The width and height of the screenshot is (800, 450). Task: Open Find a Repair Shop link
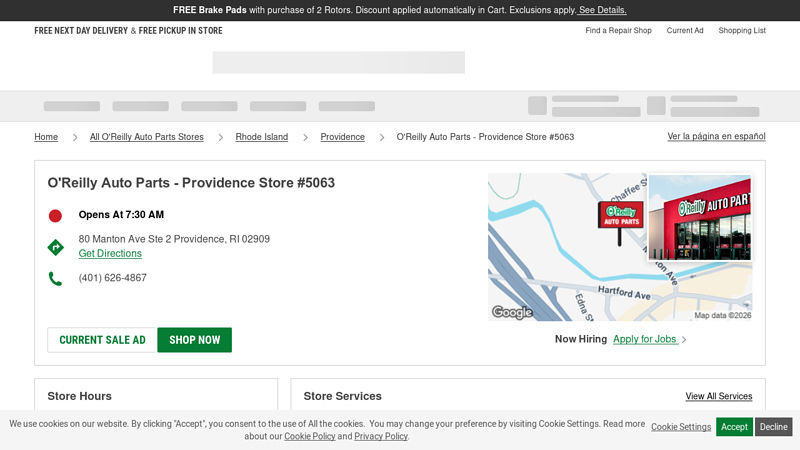point(618,31)
